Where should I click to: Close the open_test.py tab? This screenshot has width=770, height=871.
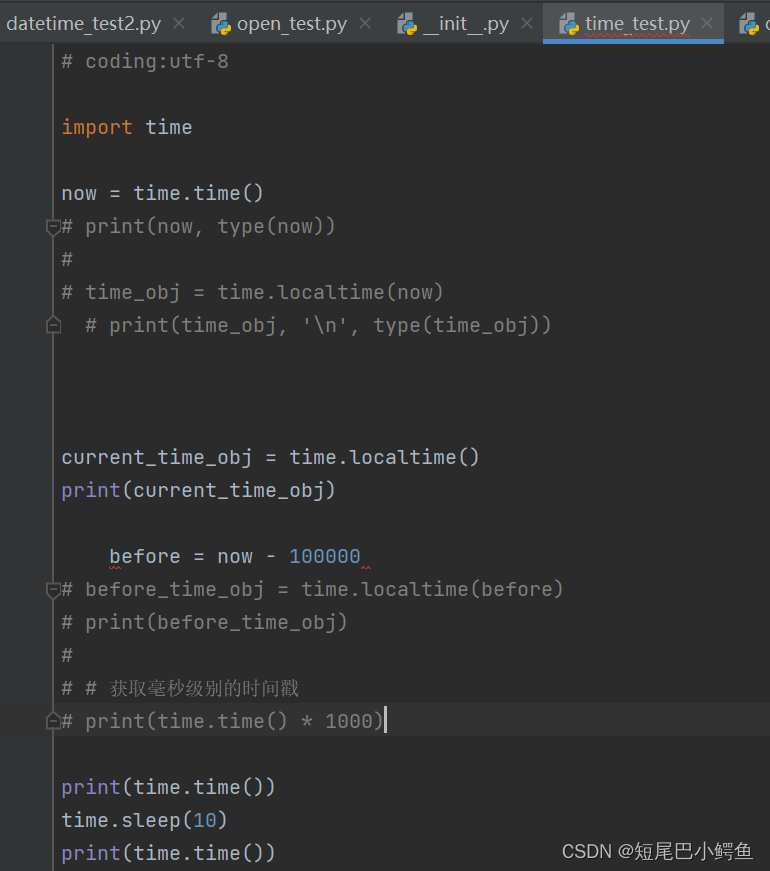365,23
